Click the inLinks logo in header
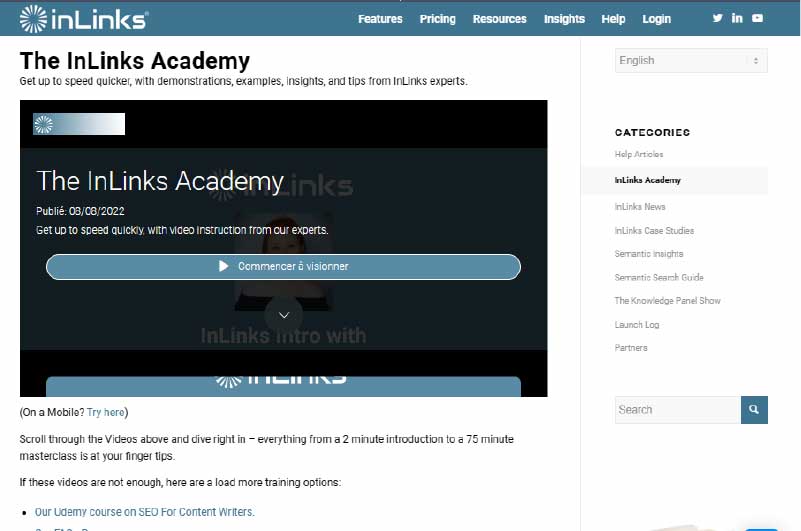This screenshot has width=801, height=531. [84, 19]
